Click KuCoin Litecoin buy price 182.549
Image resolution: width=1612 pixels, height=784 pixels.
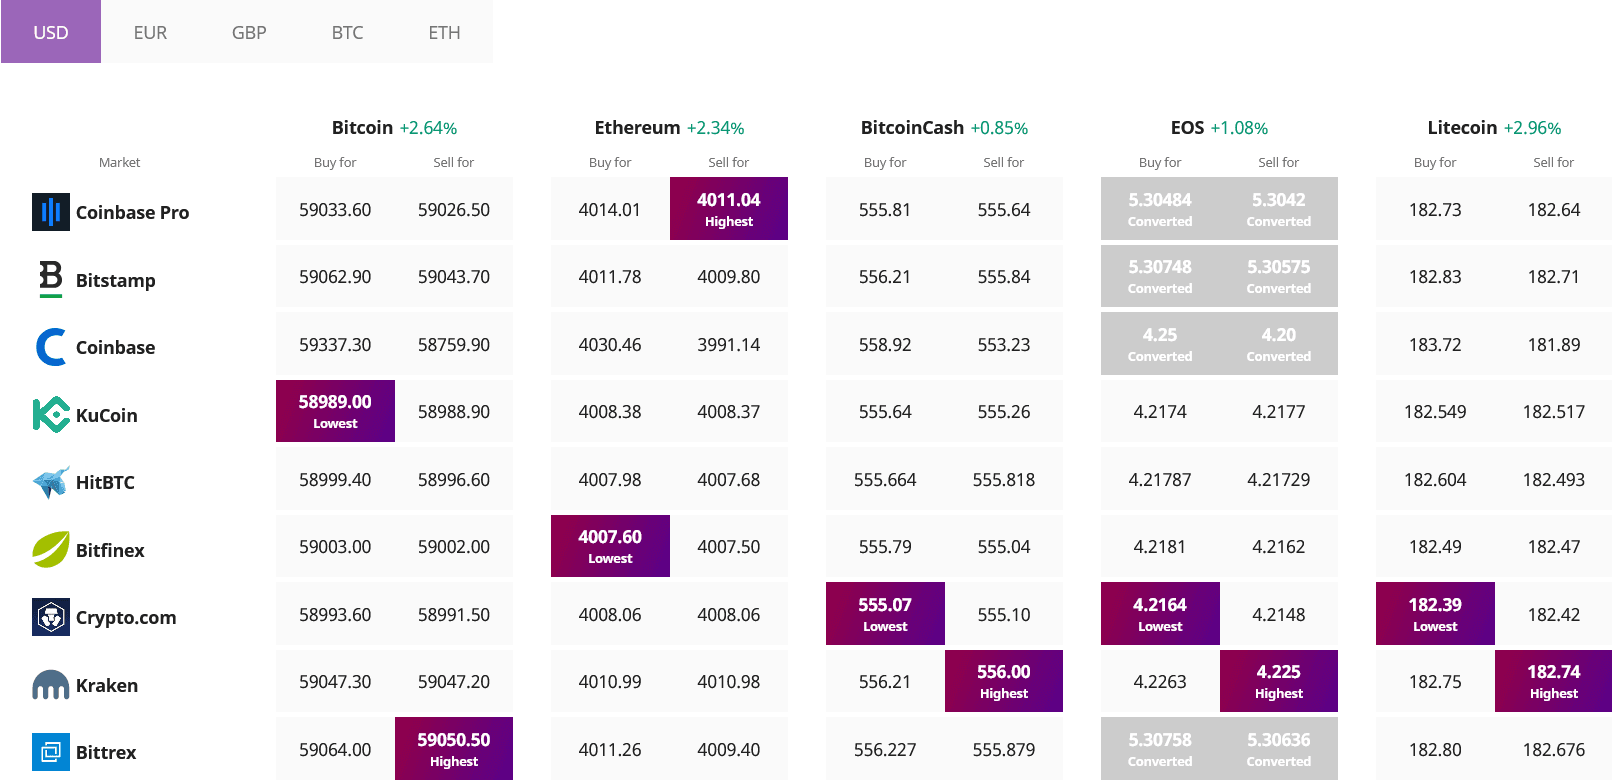point(1435,411)
